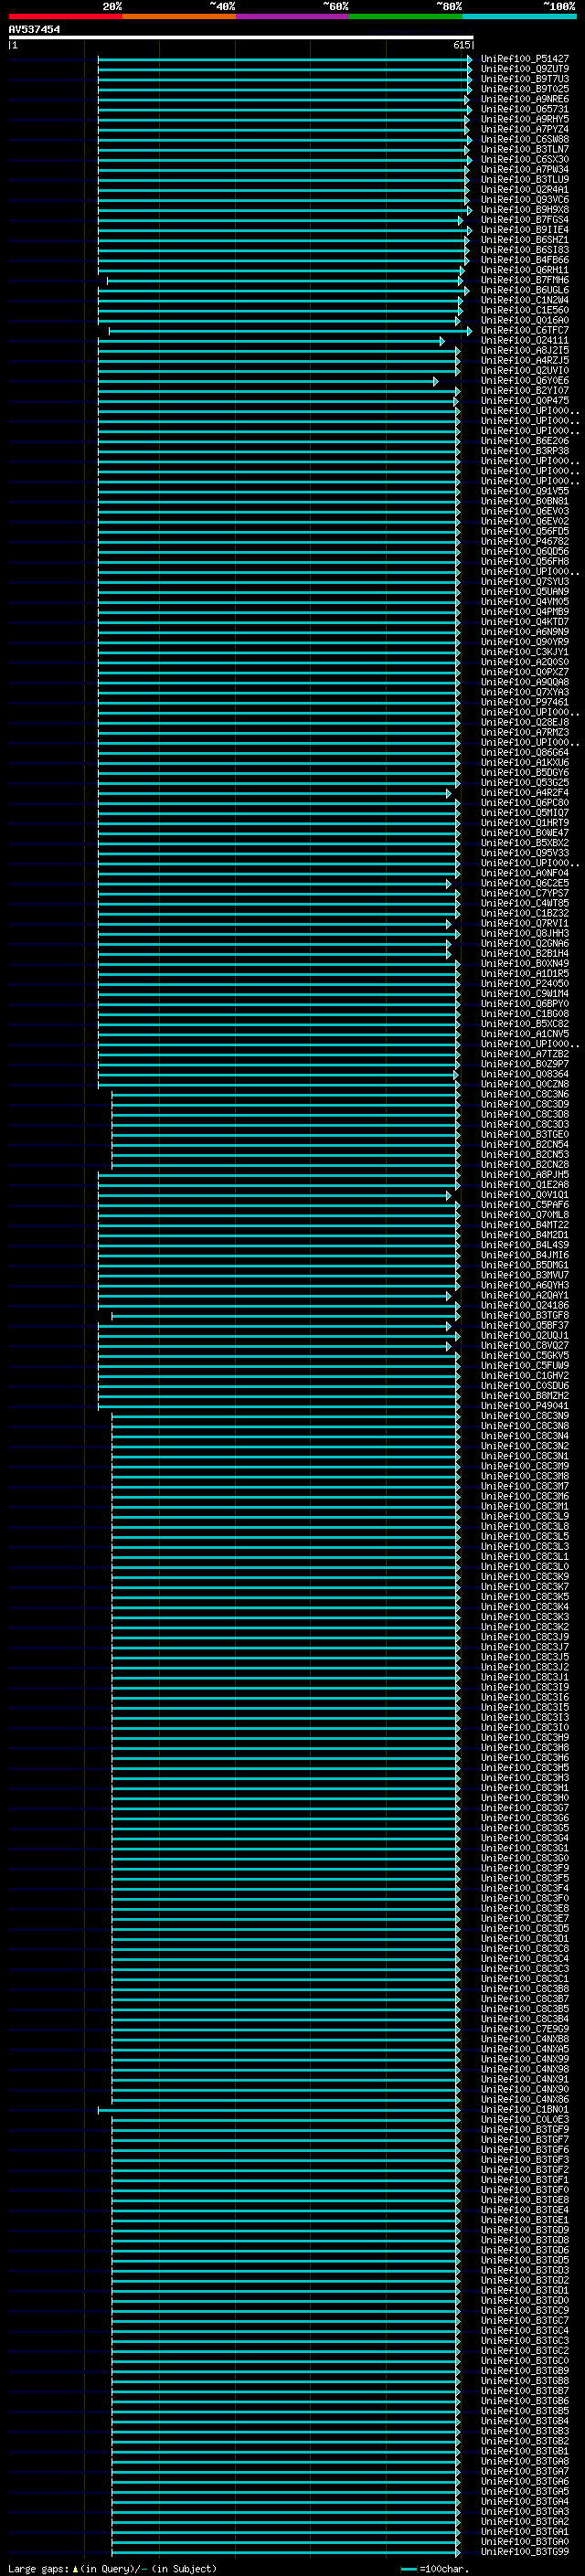Open hit UniRef100_Q0CZN8
Image resolution: width=585 pixels, height=2576 pixels.
pyautogui.click(x=525, y=1085)
